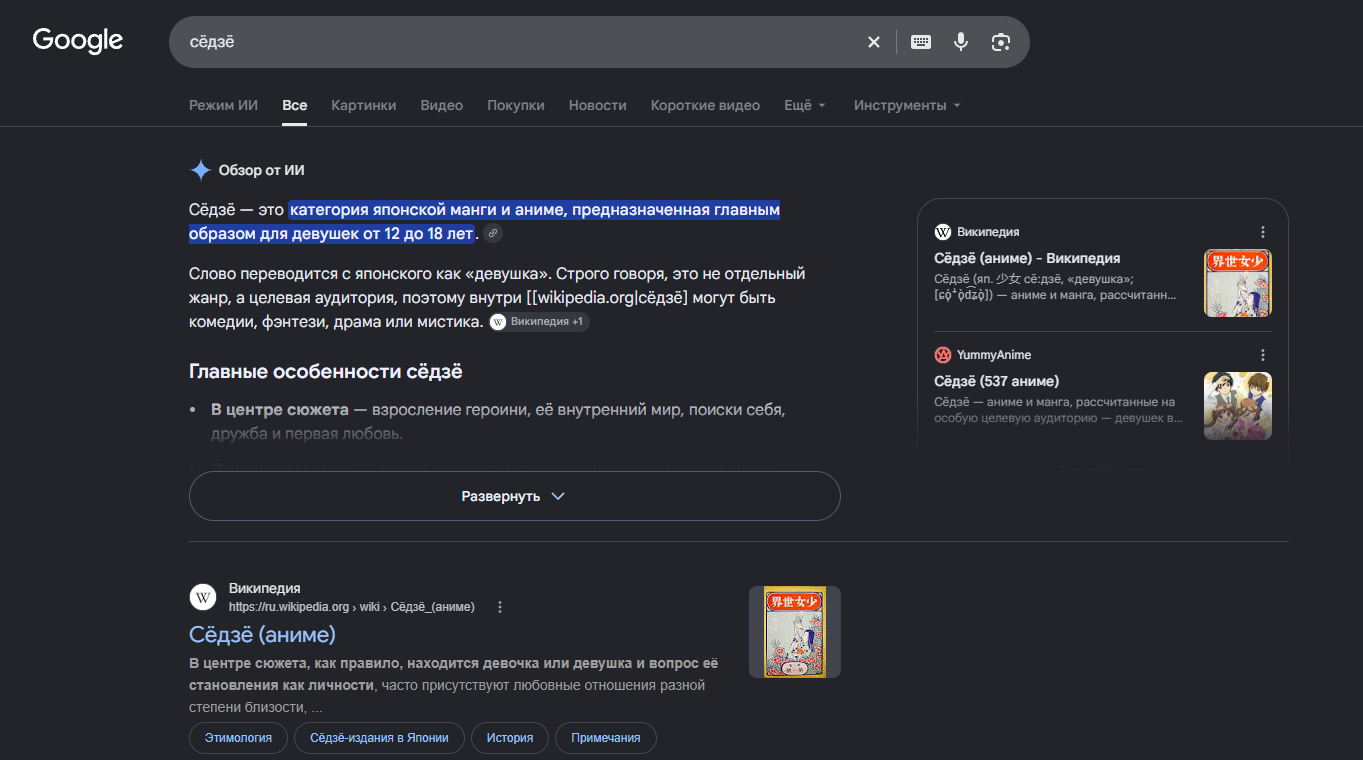Viewport: 1363px width, 760px height.
Task: Open the on-screen keyboard icon
Action: pos(921,42)
